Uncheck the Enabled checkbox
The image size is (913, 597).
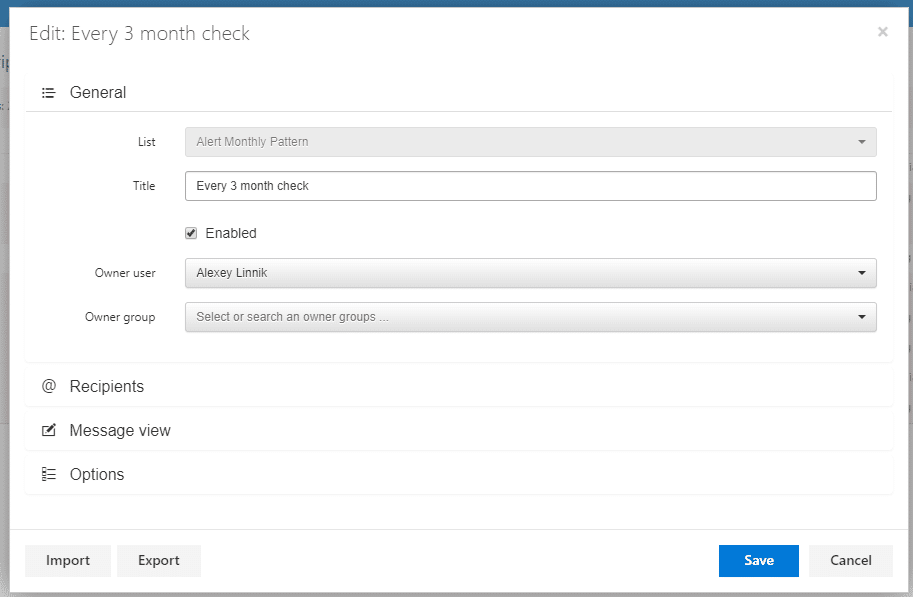coord(191,233)
